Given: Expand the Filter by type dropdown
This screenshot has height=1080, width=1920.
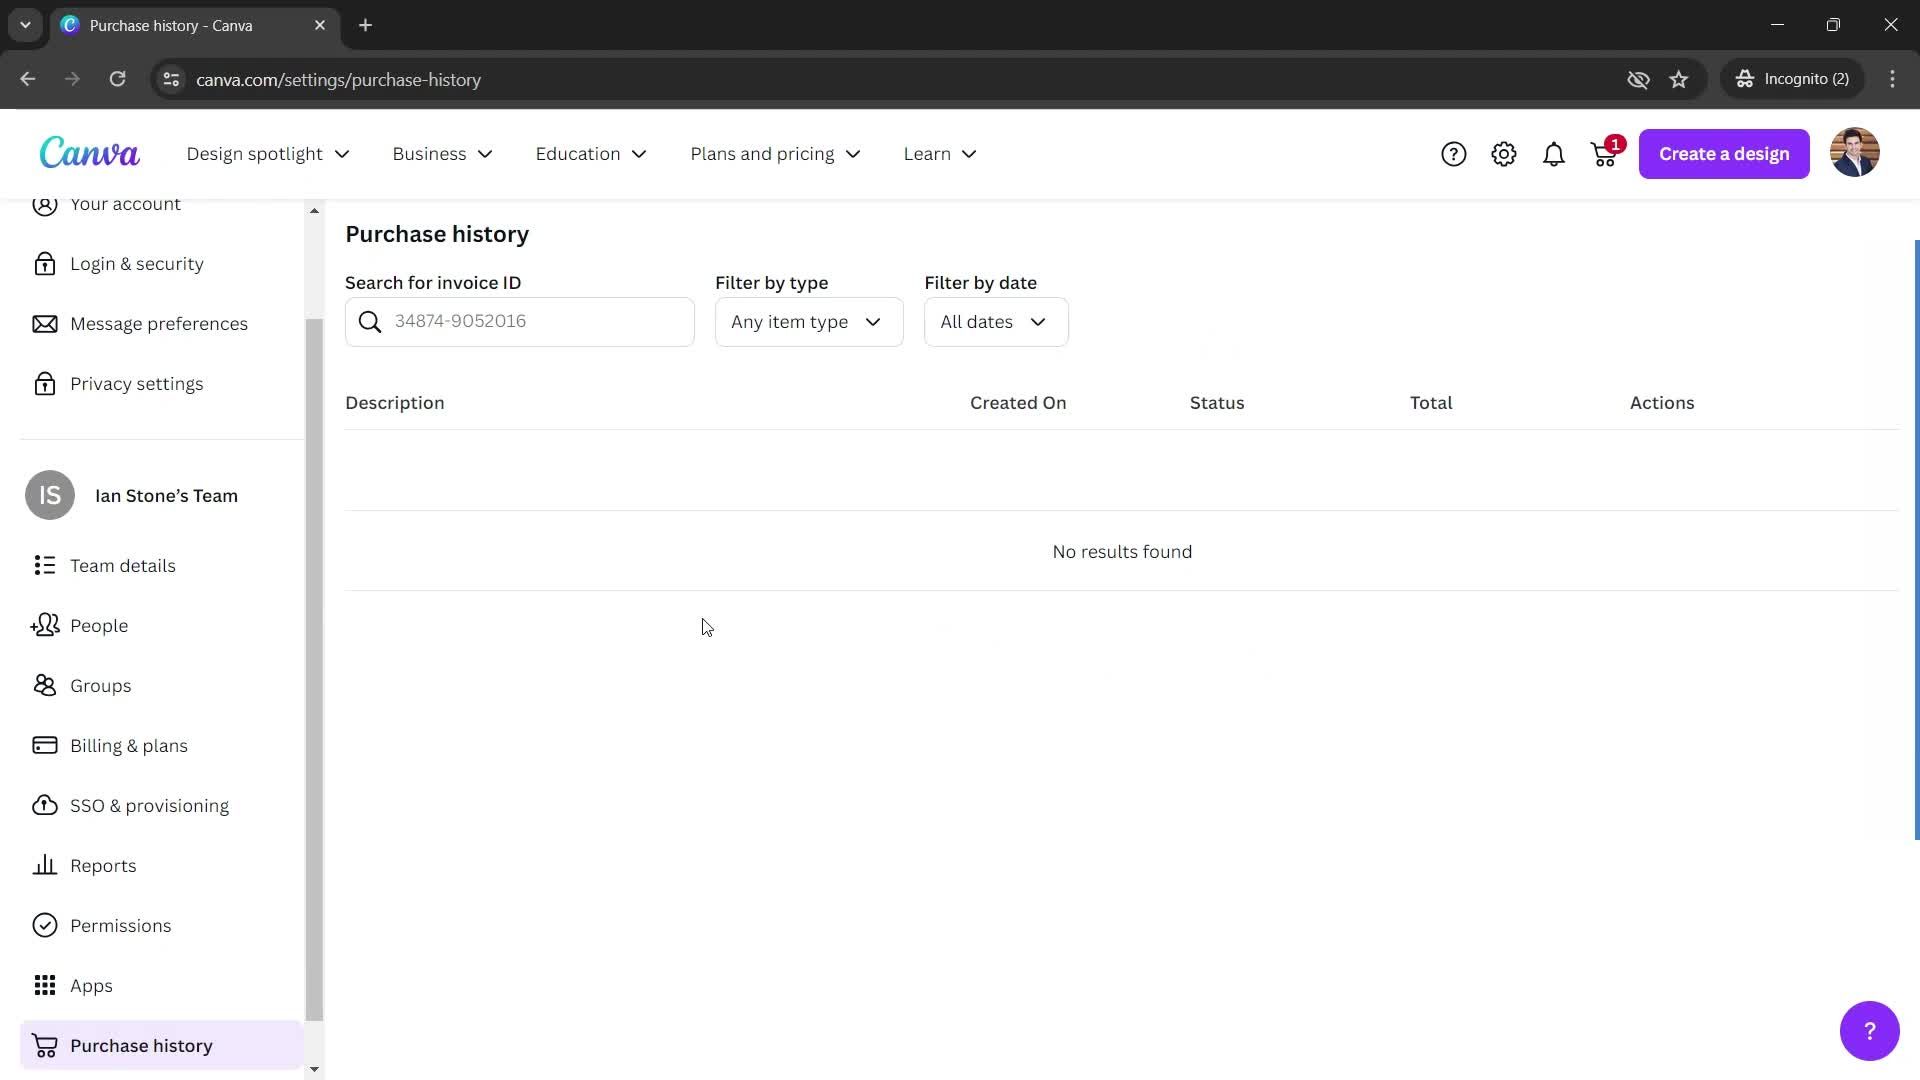Looking at the screenshot, I should click(806, 320).
